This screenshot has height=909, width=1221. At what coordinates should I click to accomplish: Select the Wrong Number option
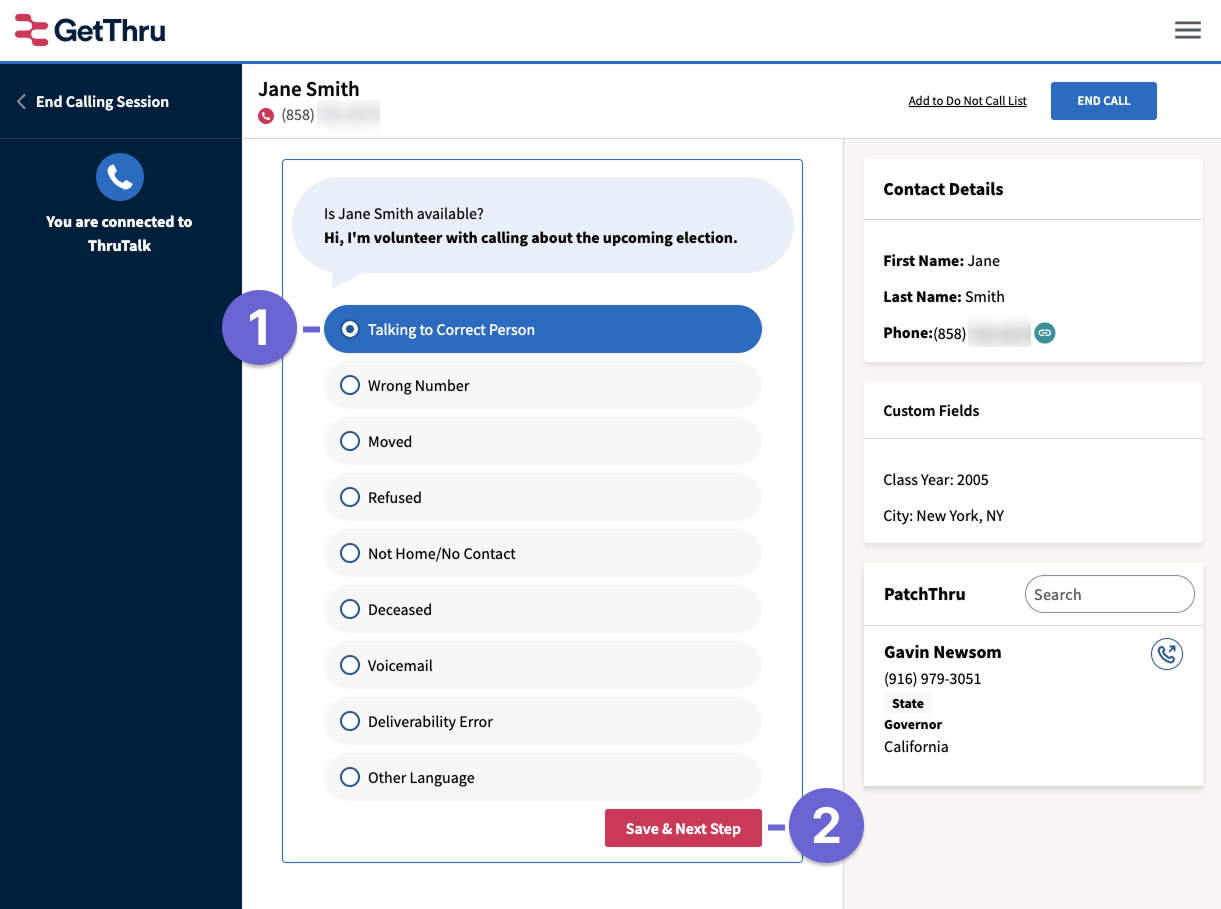pyautogui.click(x=543, y=385)
